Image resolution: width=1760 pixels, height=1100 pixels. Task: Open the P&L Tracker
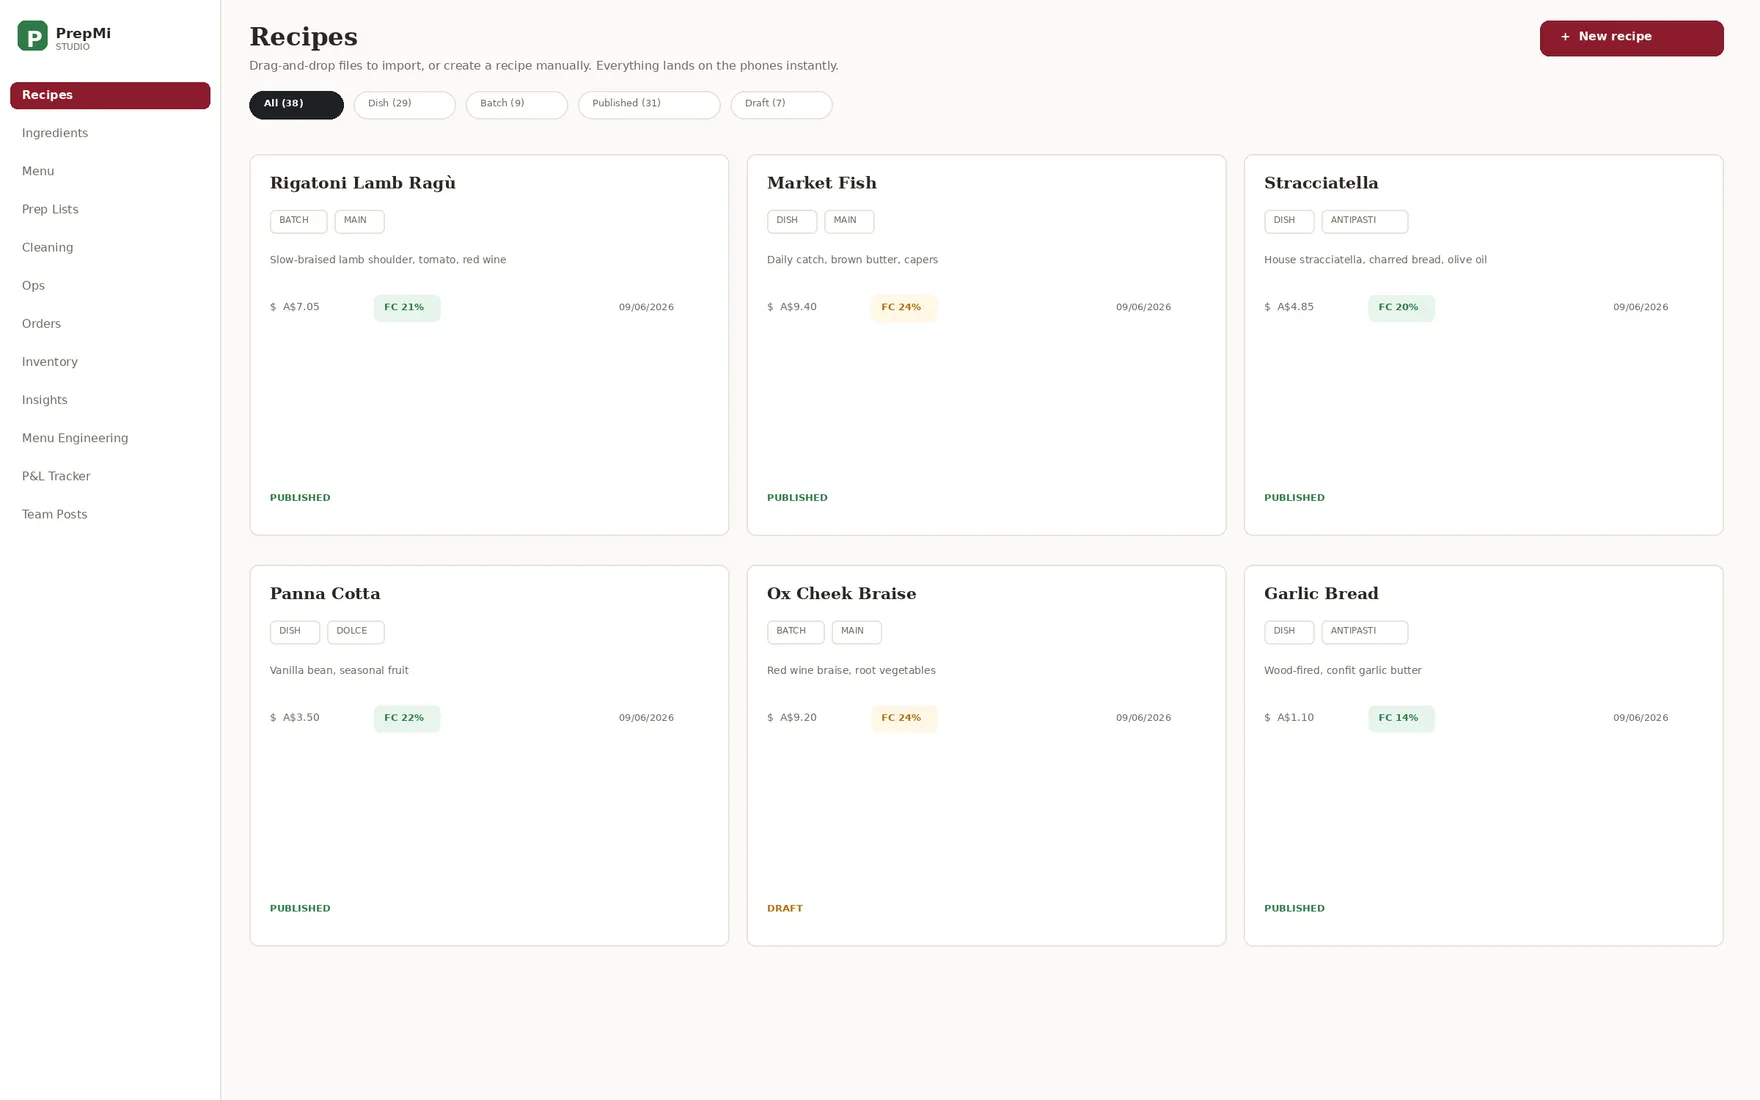110,475
